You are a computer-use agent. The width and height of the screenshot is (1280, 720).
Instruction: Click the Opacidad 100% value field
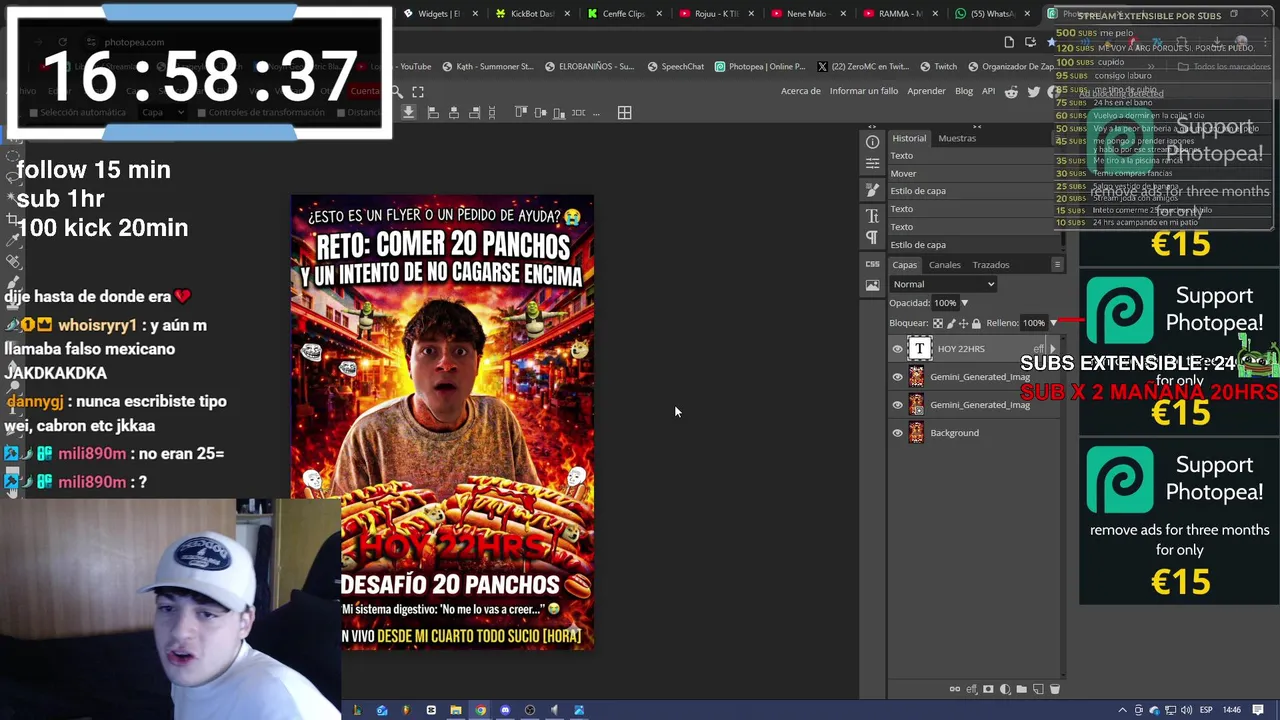click(944, 303)
